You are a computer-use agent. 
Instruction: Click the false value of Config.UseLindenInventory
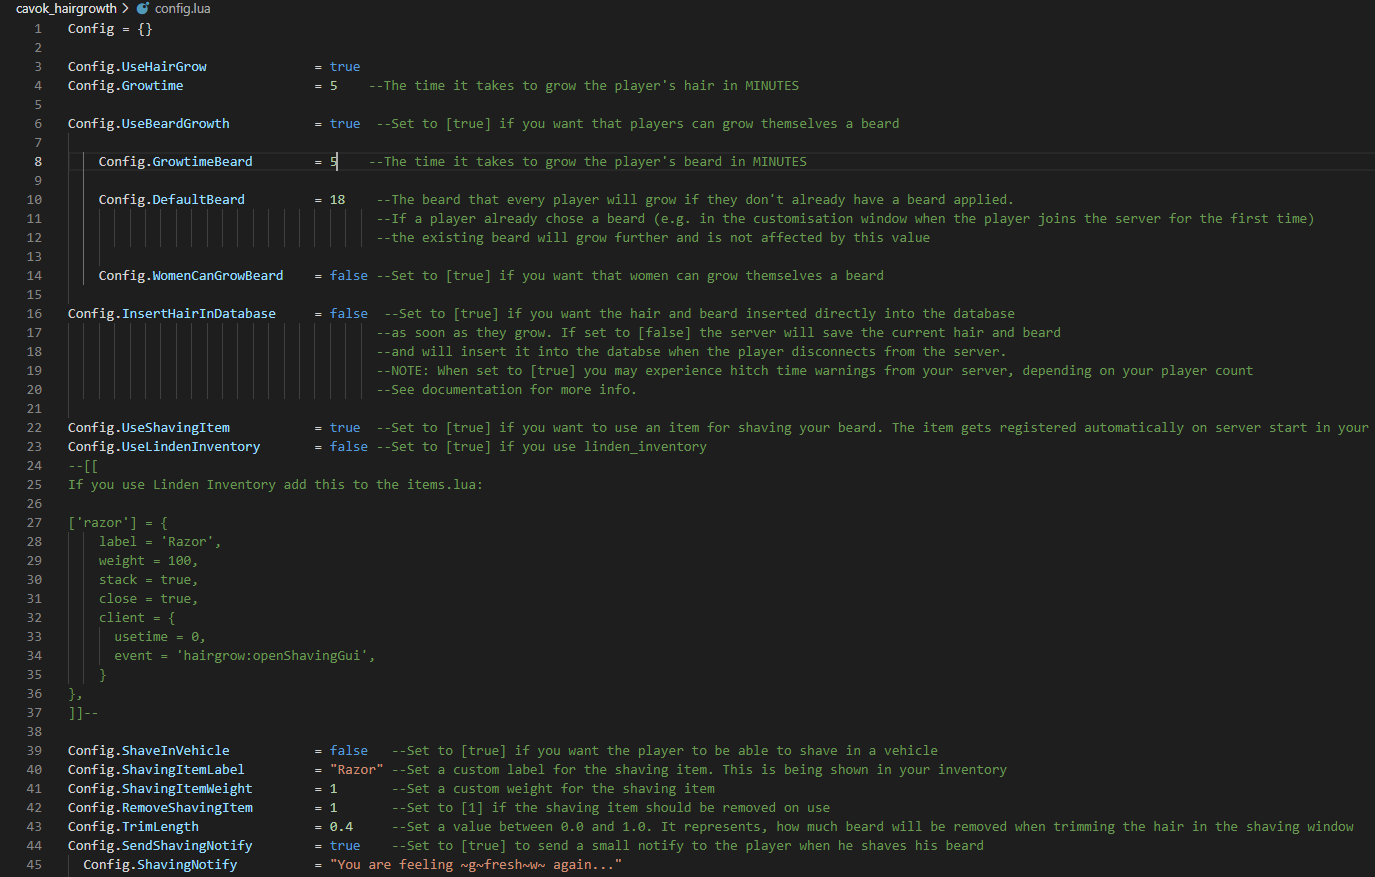(x=349, y=446)
